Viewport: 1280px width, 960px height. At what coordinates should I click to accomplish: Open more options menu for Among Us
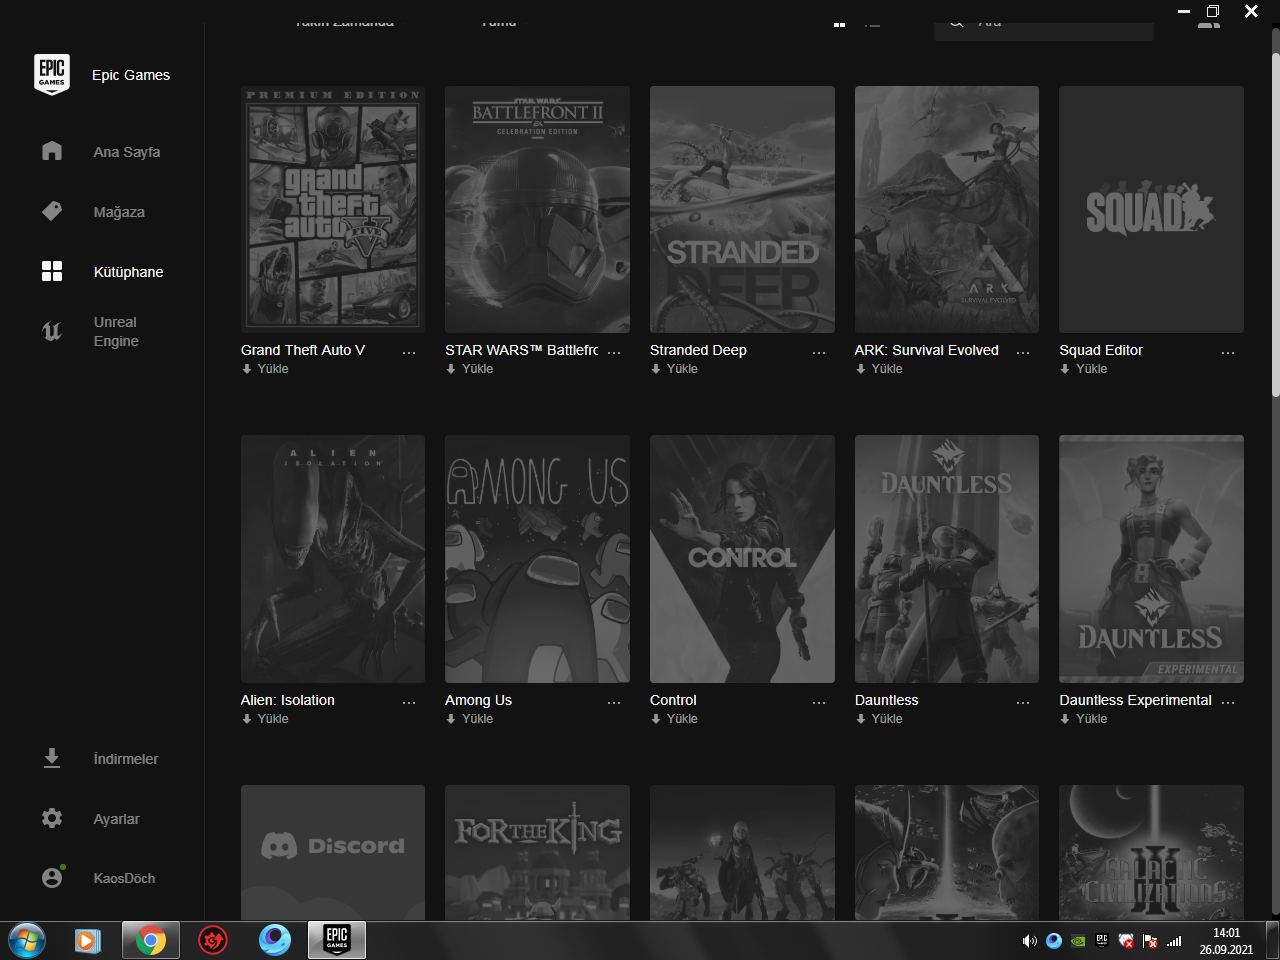click(614, 702)
